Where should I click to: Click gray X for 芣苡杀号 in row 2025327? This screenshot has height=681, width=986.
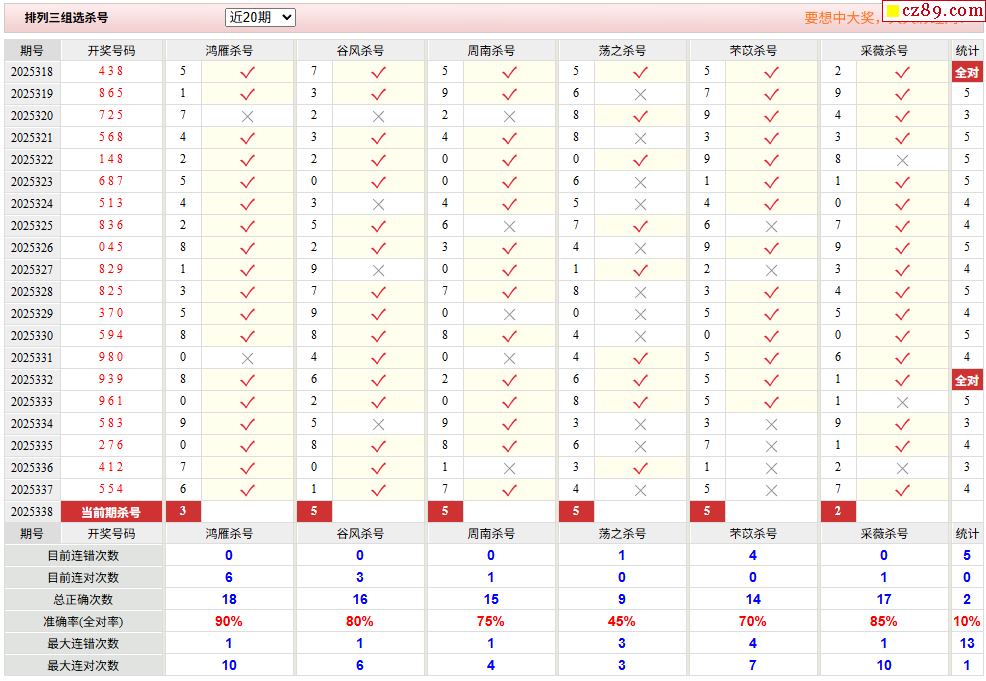(x=772, y=270)
